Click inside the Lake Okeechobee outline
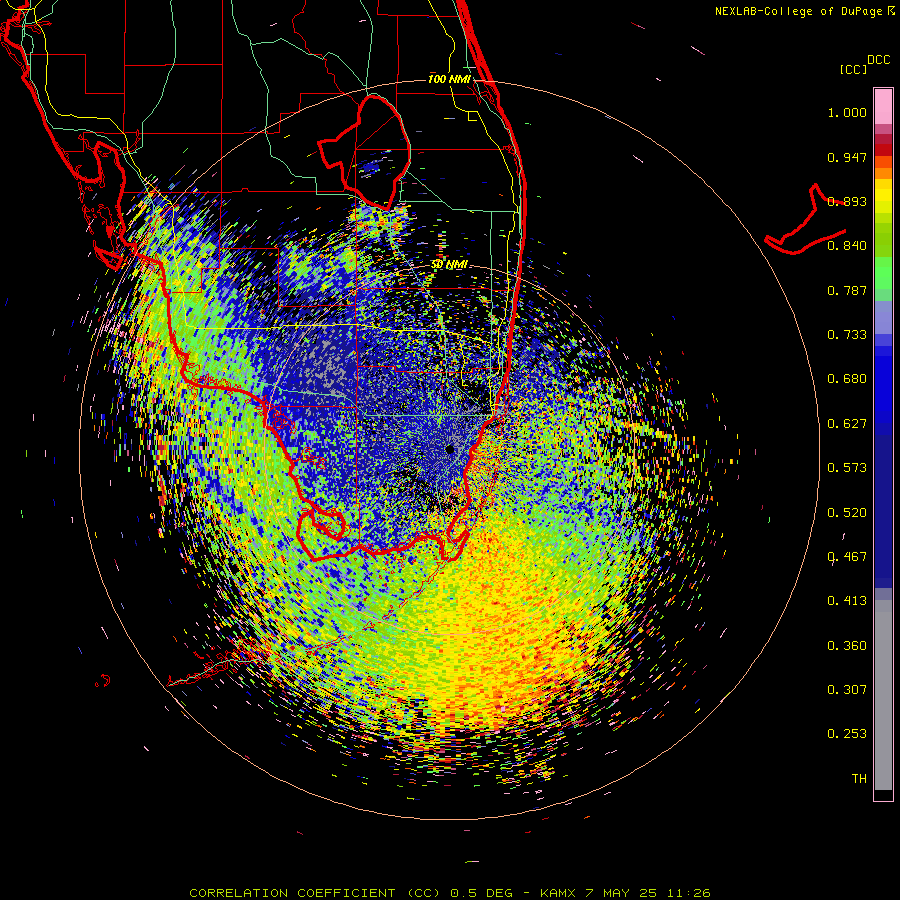This screenshot has height=900, width=900. [373, 152]
